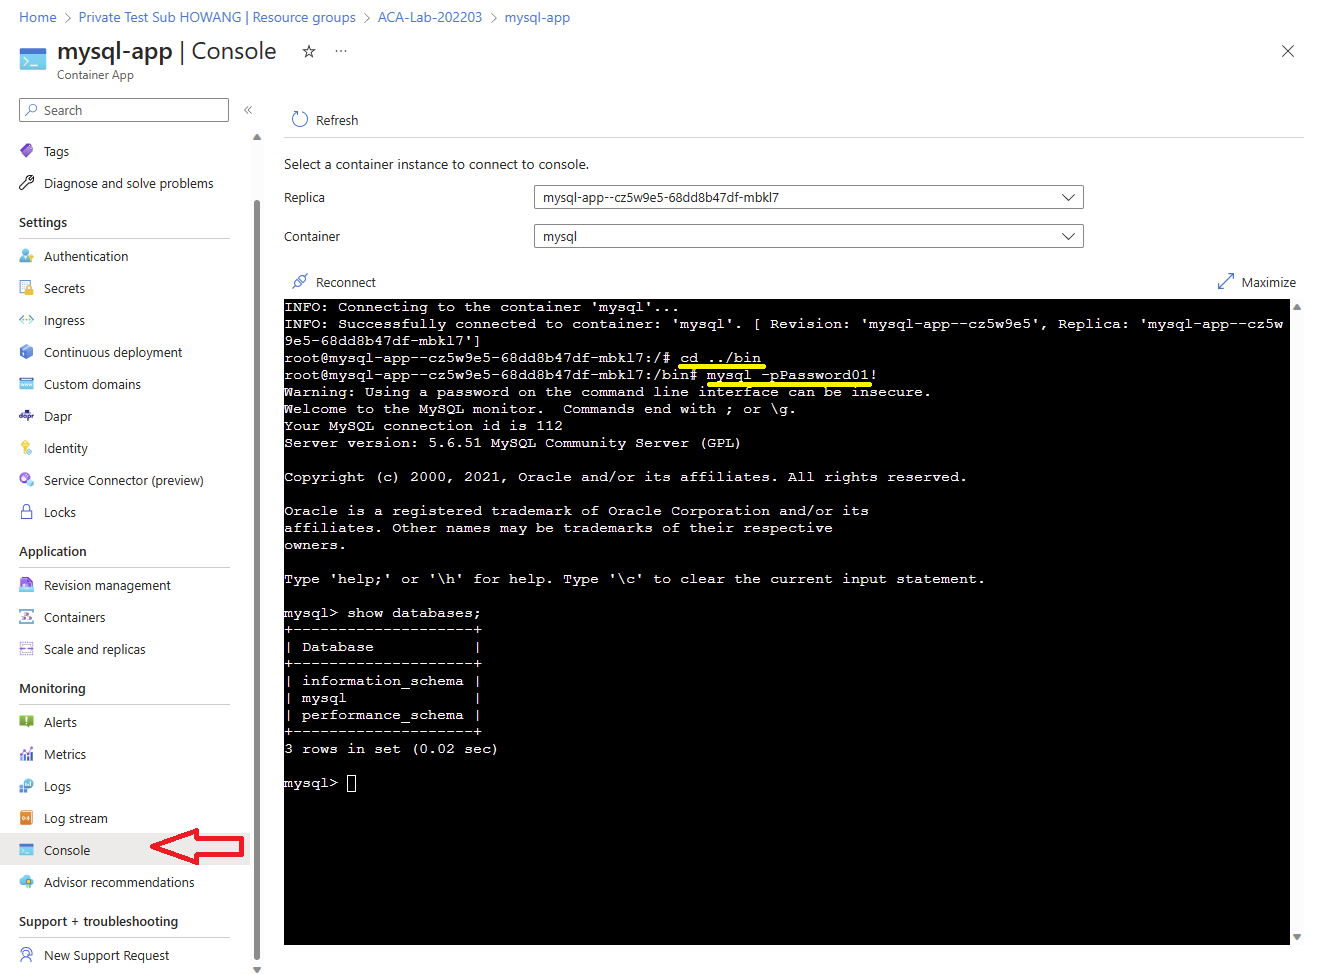Select Custom domains
This screenshot has height=974, width=1323.
point(92,385)
